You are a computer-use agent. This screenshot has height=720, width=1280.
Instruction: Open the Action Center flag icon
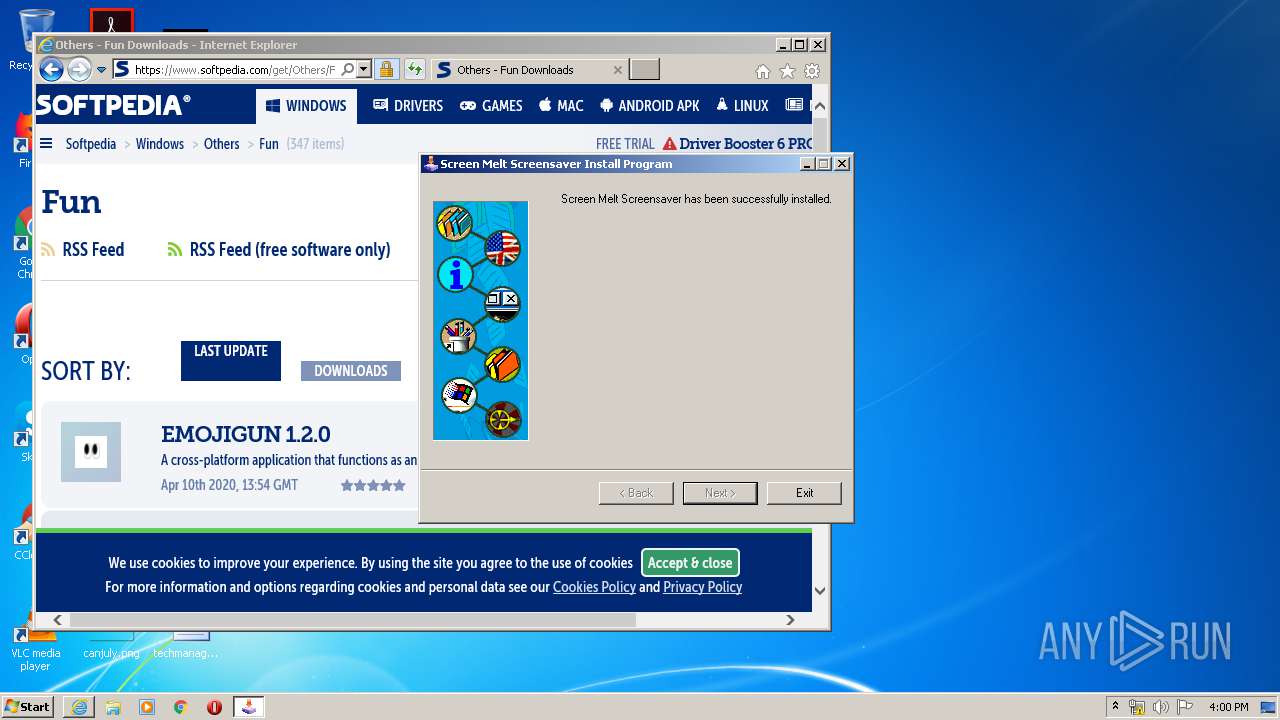(1183, 707)
